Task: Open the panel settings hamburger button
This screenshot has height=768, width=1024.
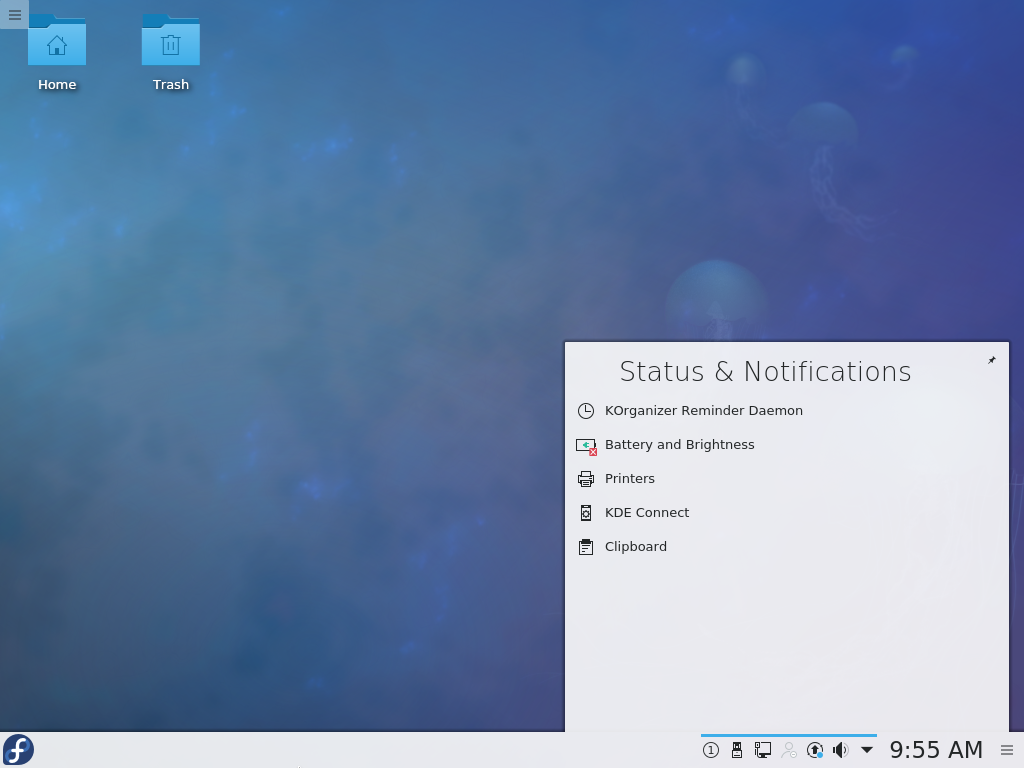Action: click(1007, 750)
